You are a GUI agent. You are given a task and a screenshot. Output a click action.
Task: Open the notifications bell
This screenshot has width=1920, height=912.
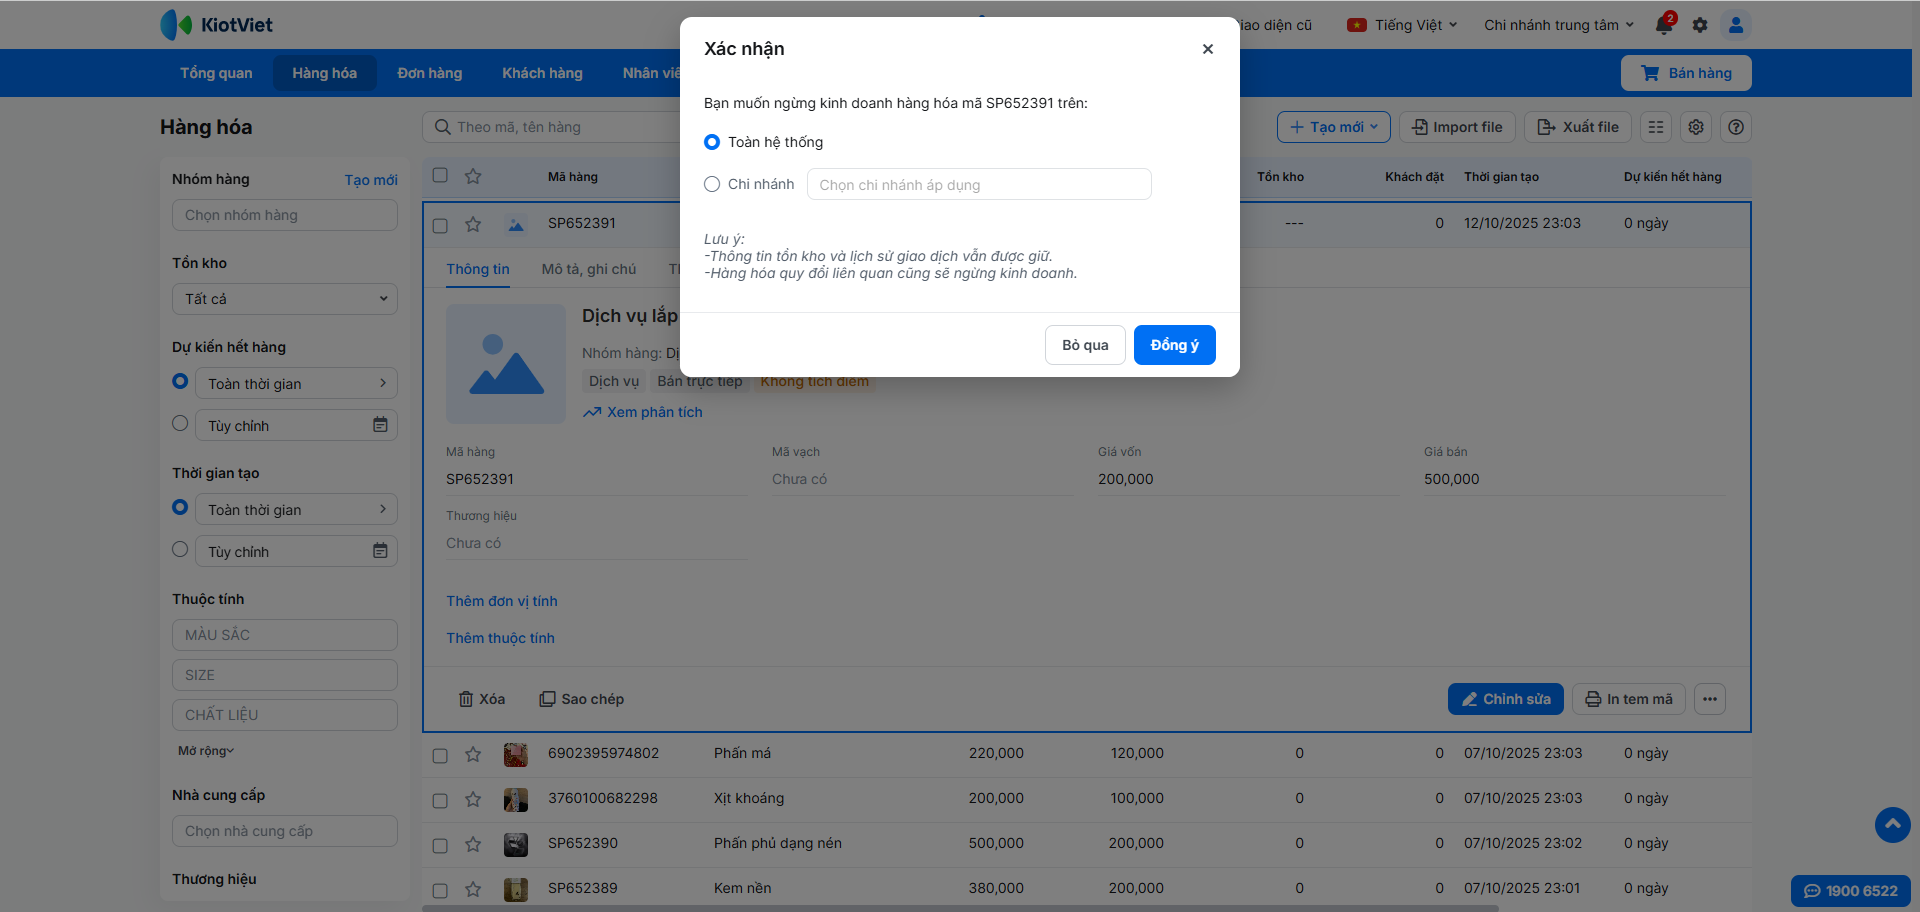pyautogui.click(x=1664, y=25)
